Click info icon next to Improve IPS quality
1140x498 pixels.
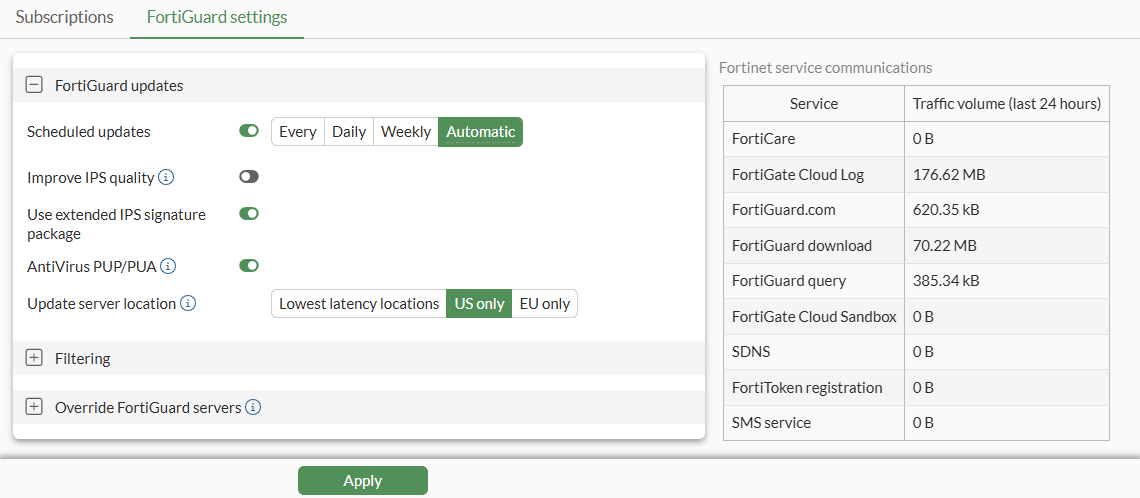point(167,177)
